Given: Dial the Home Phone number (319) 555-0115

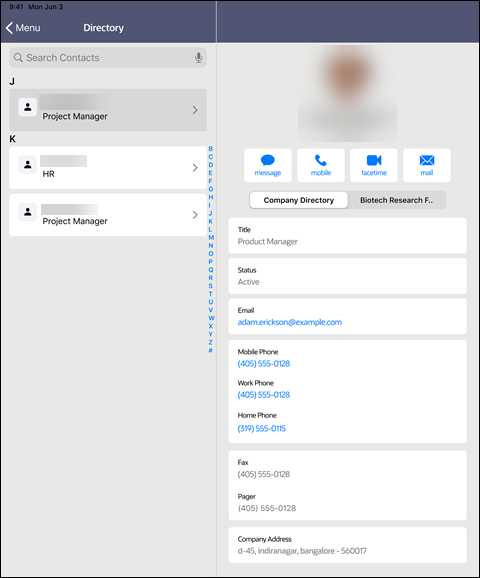Looking at the screenshot, I should pyautogui.click(x=262, y=428).
